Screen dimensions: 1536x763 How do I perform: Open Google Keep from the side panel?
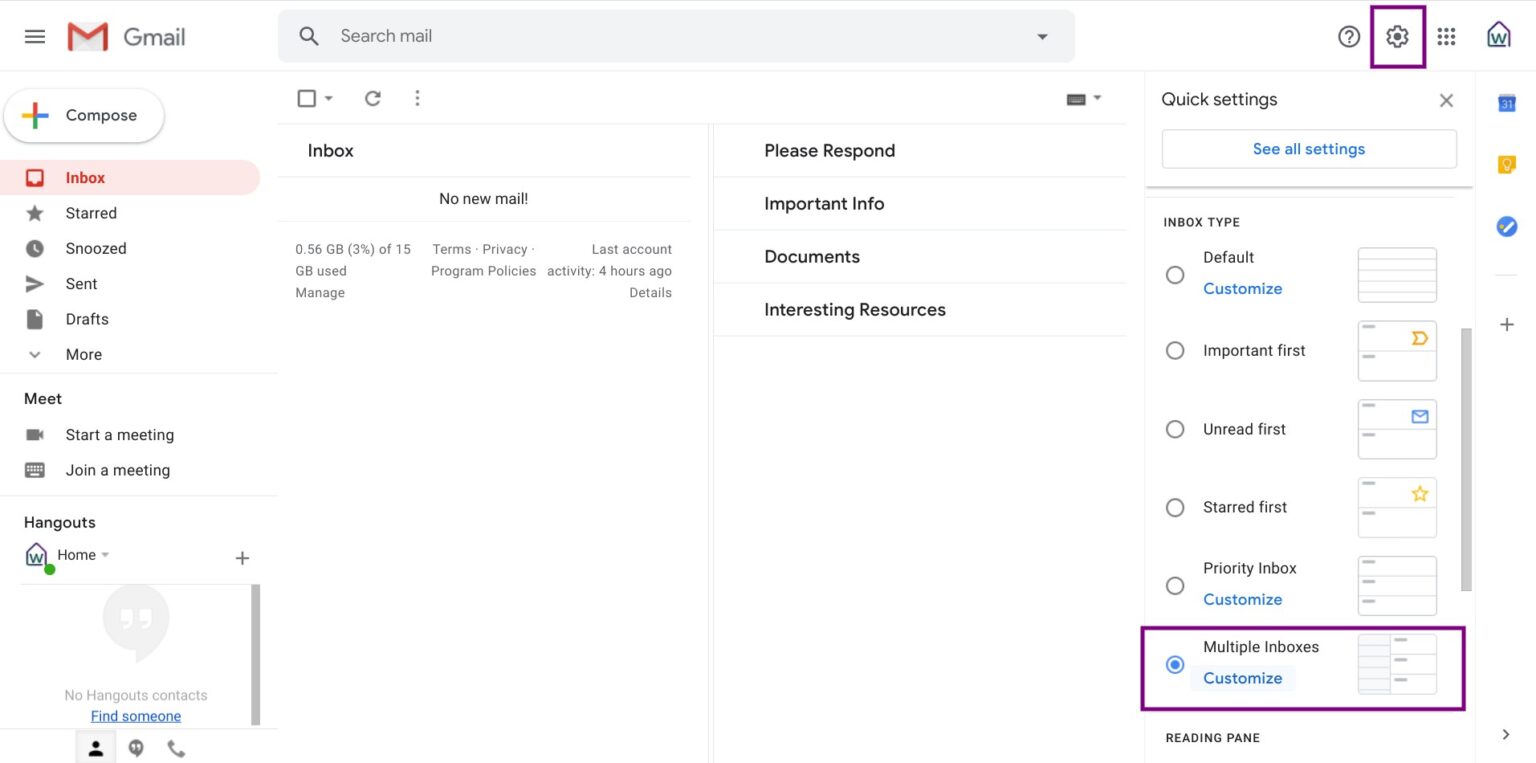point(1507,163)
